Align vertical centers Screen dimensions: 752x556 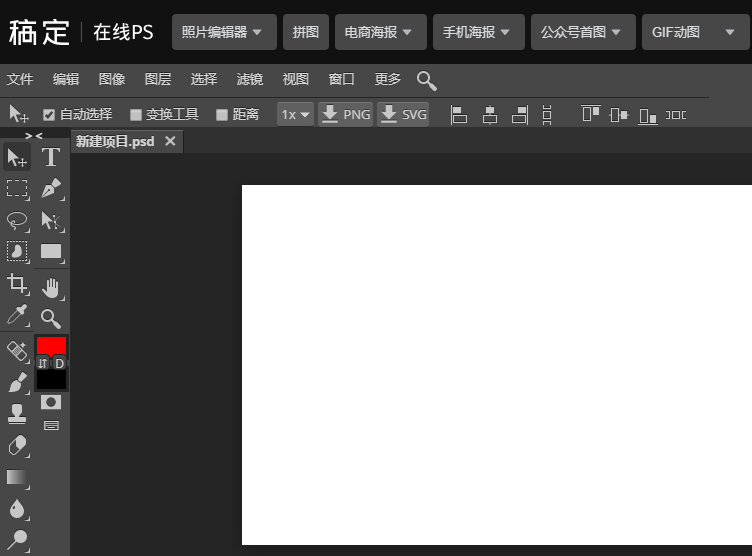[619, 115]
